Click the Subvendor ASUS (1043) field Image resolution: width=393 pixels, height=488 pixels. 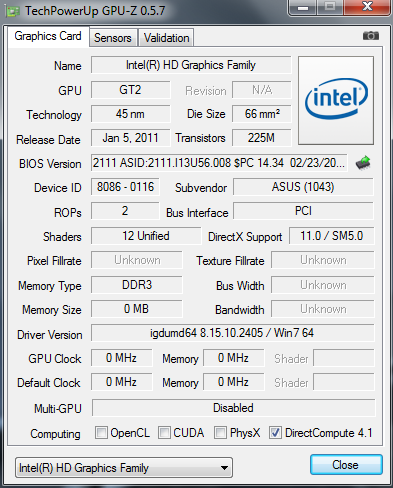303,187
